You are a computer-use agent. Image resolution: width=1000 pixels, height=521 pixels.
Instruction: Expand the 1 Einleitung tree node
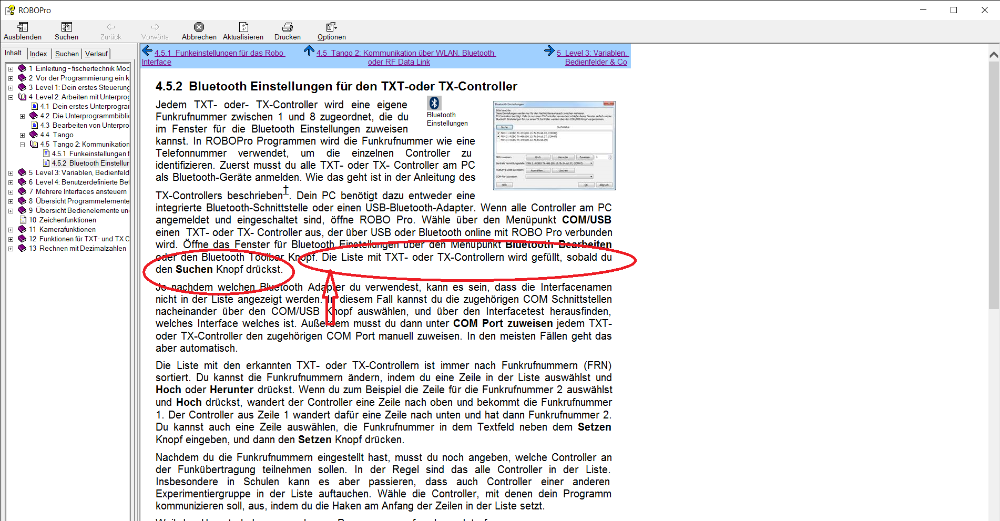click(10, 68)
